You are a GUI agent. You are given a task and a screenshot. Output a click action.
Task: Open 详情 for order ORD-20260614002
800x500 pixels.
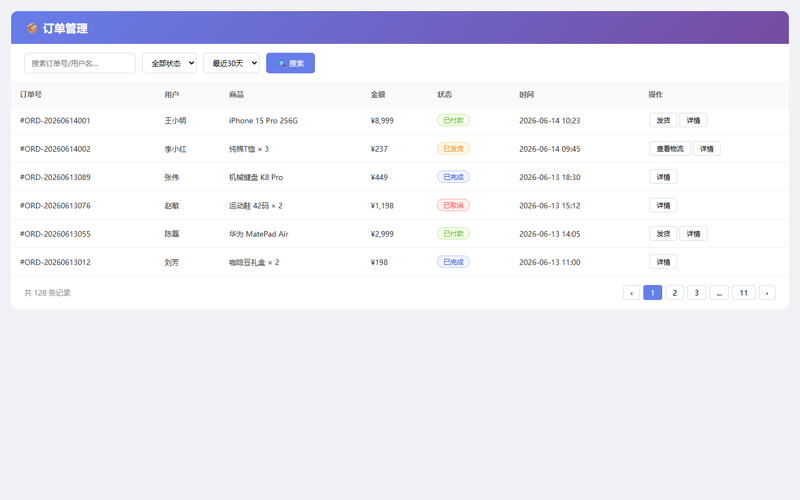[706, 149]
